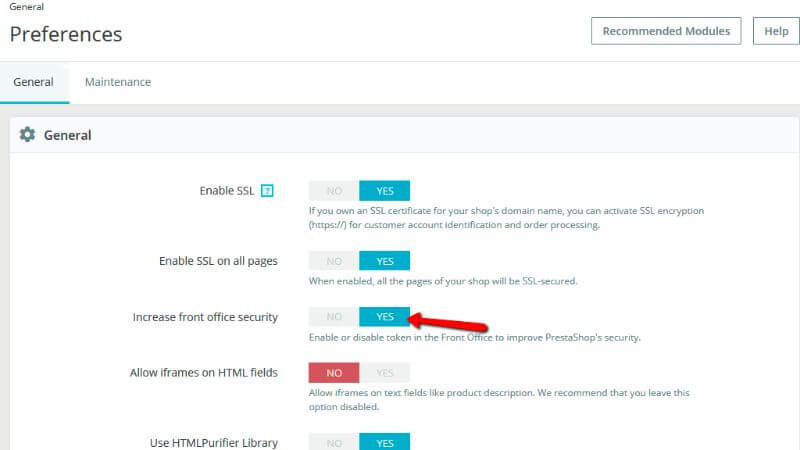
Task: Click the 'Enable or disable token' description
Action: [x=474, y=337]
